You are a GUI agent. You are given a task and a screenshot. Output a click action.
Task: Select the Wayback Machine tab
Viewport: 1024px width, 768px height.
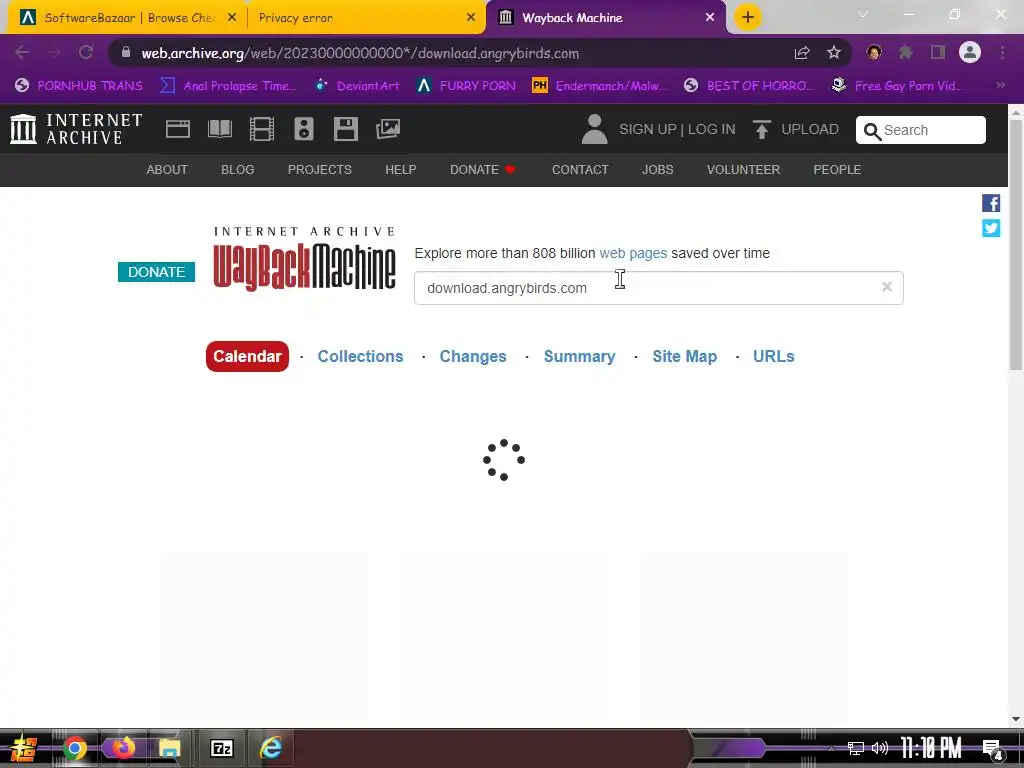point(605,18)
